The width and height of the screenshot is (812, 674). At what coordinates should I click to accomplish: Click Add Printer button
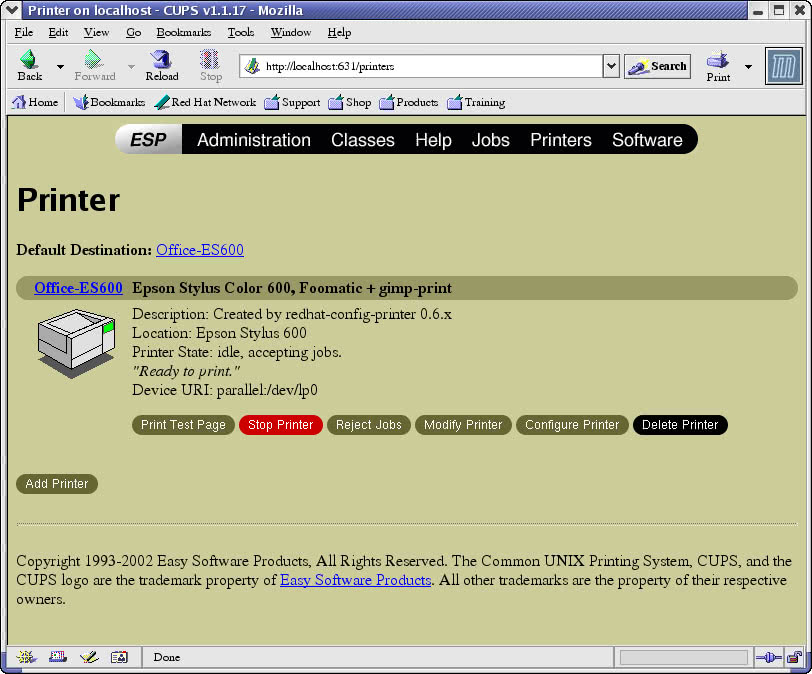point(57,484)
